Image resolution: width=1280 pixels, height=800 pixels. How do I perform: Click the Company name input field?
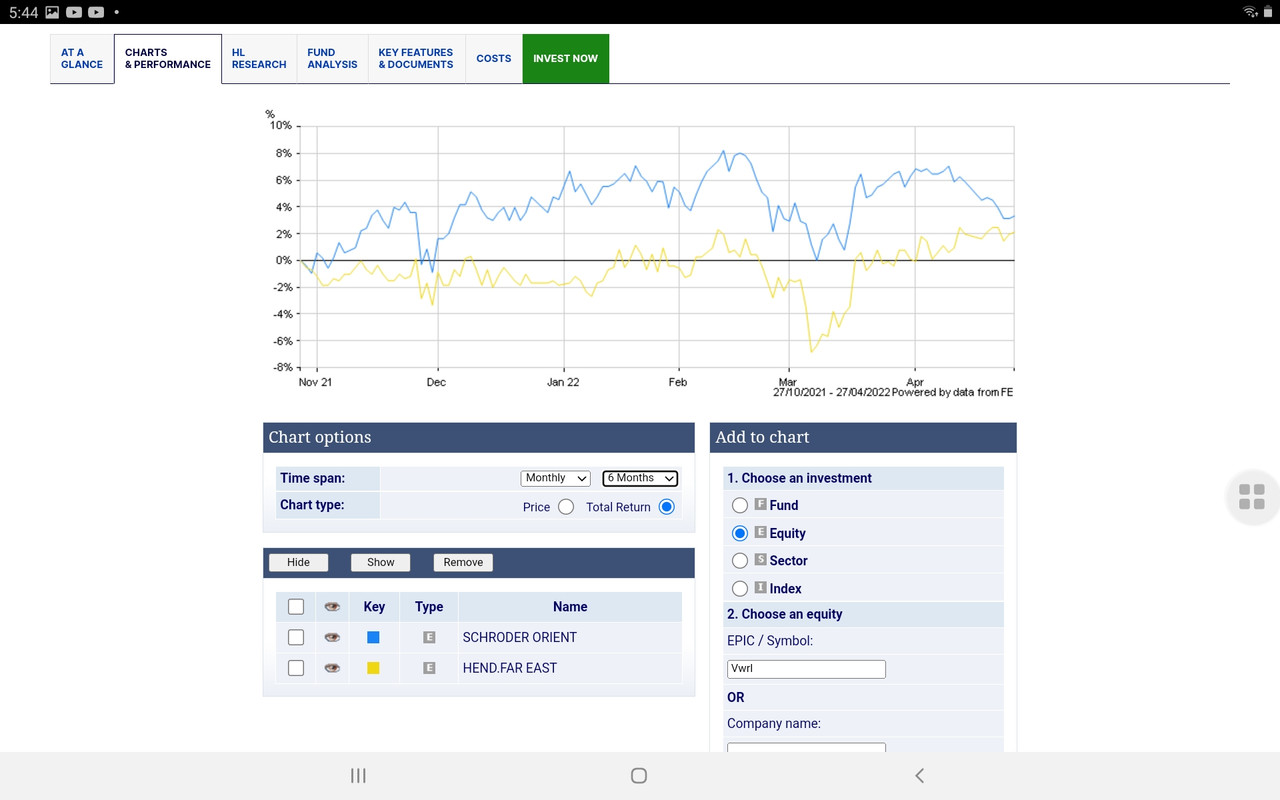806,747
